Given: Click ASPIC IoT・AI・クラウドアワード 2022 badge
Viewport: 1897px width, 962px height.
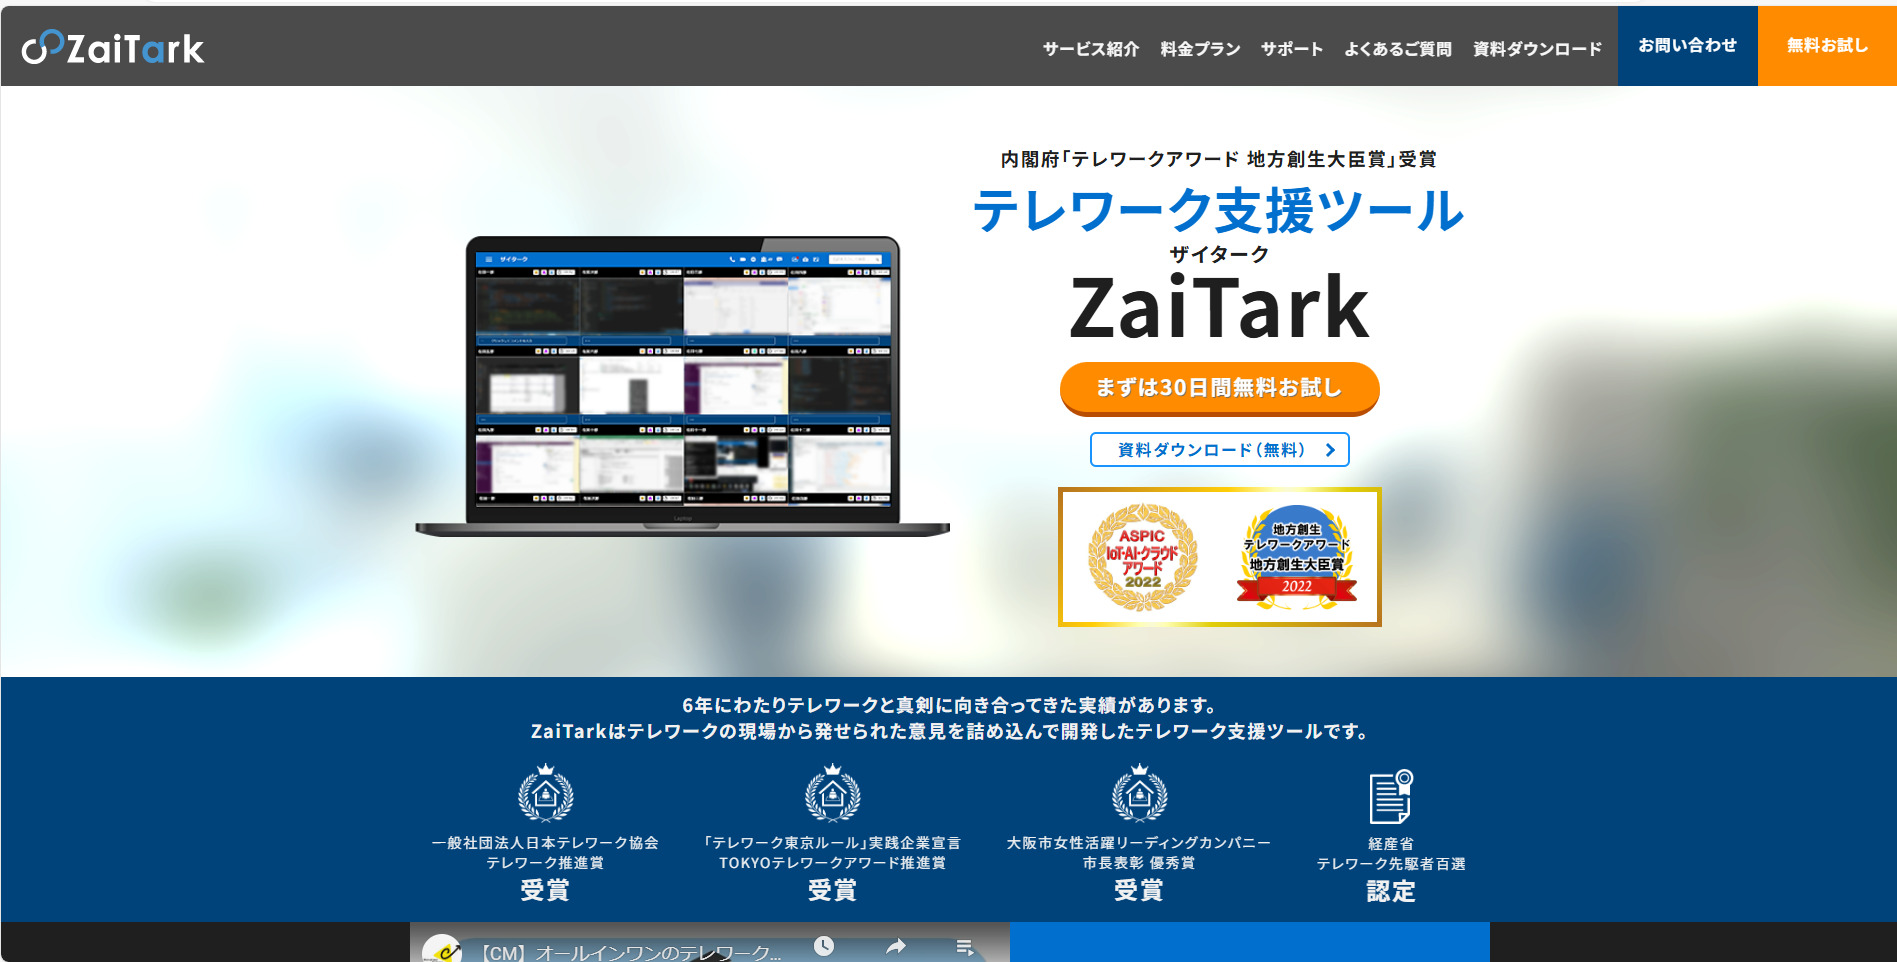Looking at the screenshot, I should (1142, 557).
